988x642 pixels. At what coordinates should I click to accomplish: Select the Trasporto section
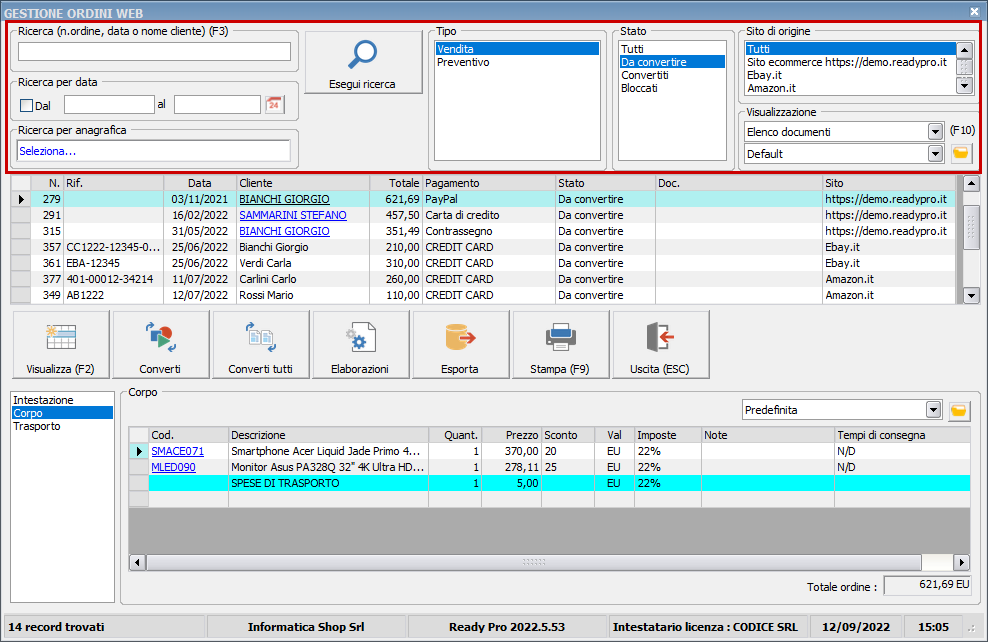click(37, 426)
